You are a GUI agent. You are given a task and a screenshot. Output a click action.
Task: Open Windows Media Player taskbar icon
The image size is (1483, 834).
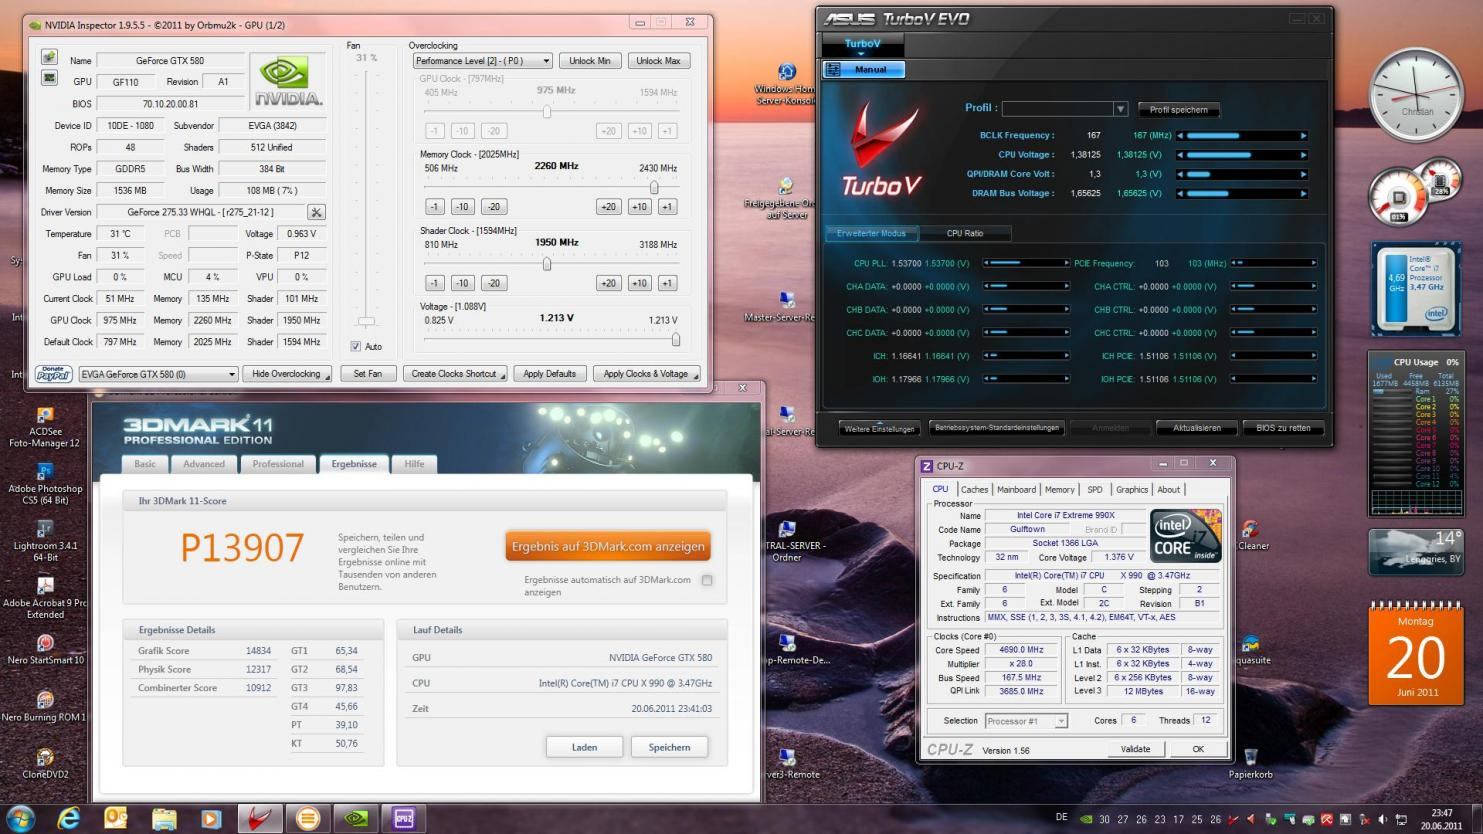tap(211, 818)
